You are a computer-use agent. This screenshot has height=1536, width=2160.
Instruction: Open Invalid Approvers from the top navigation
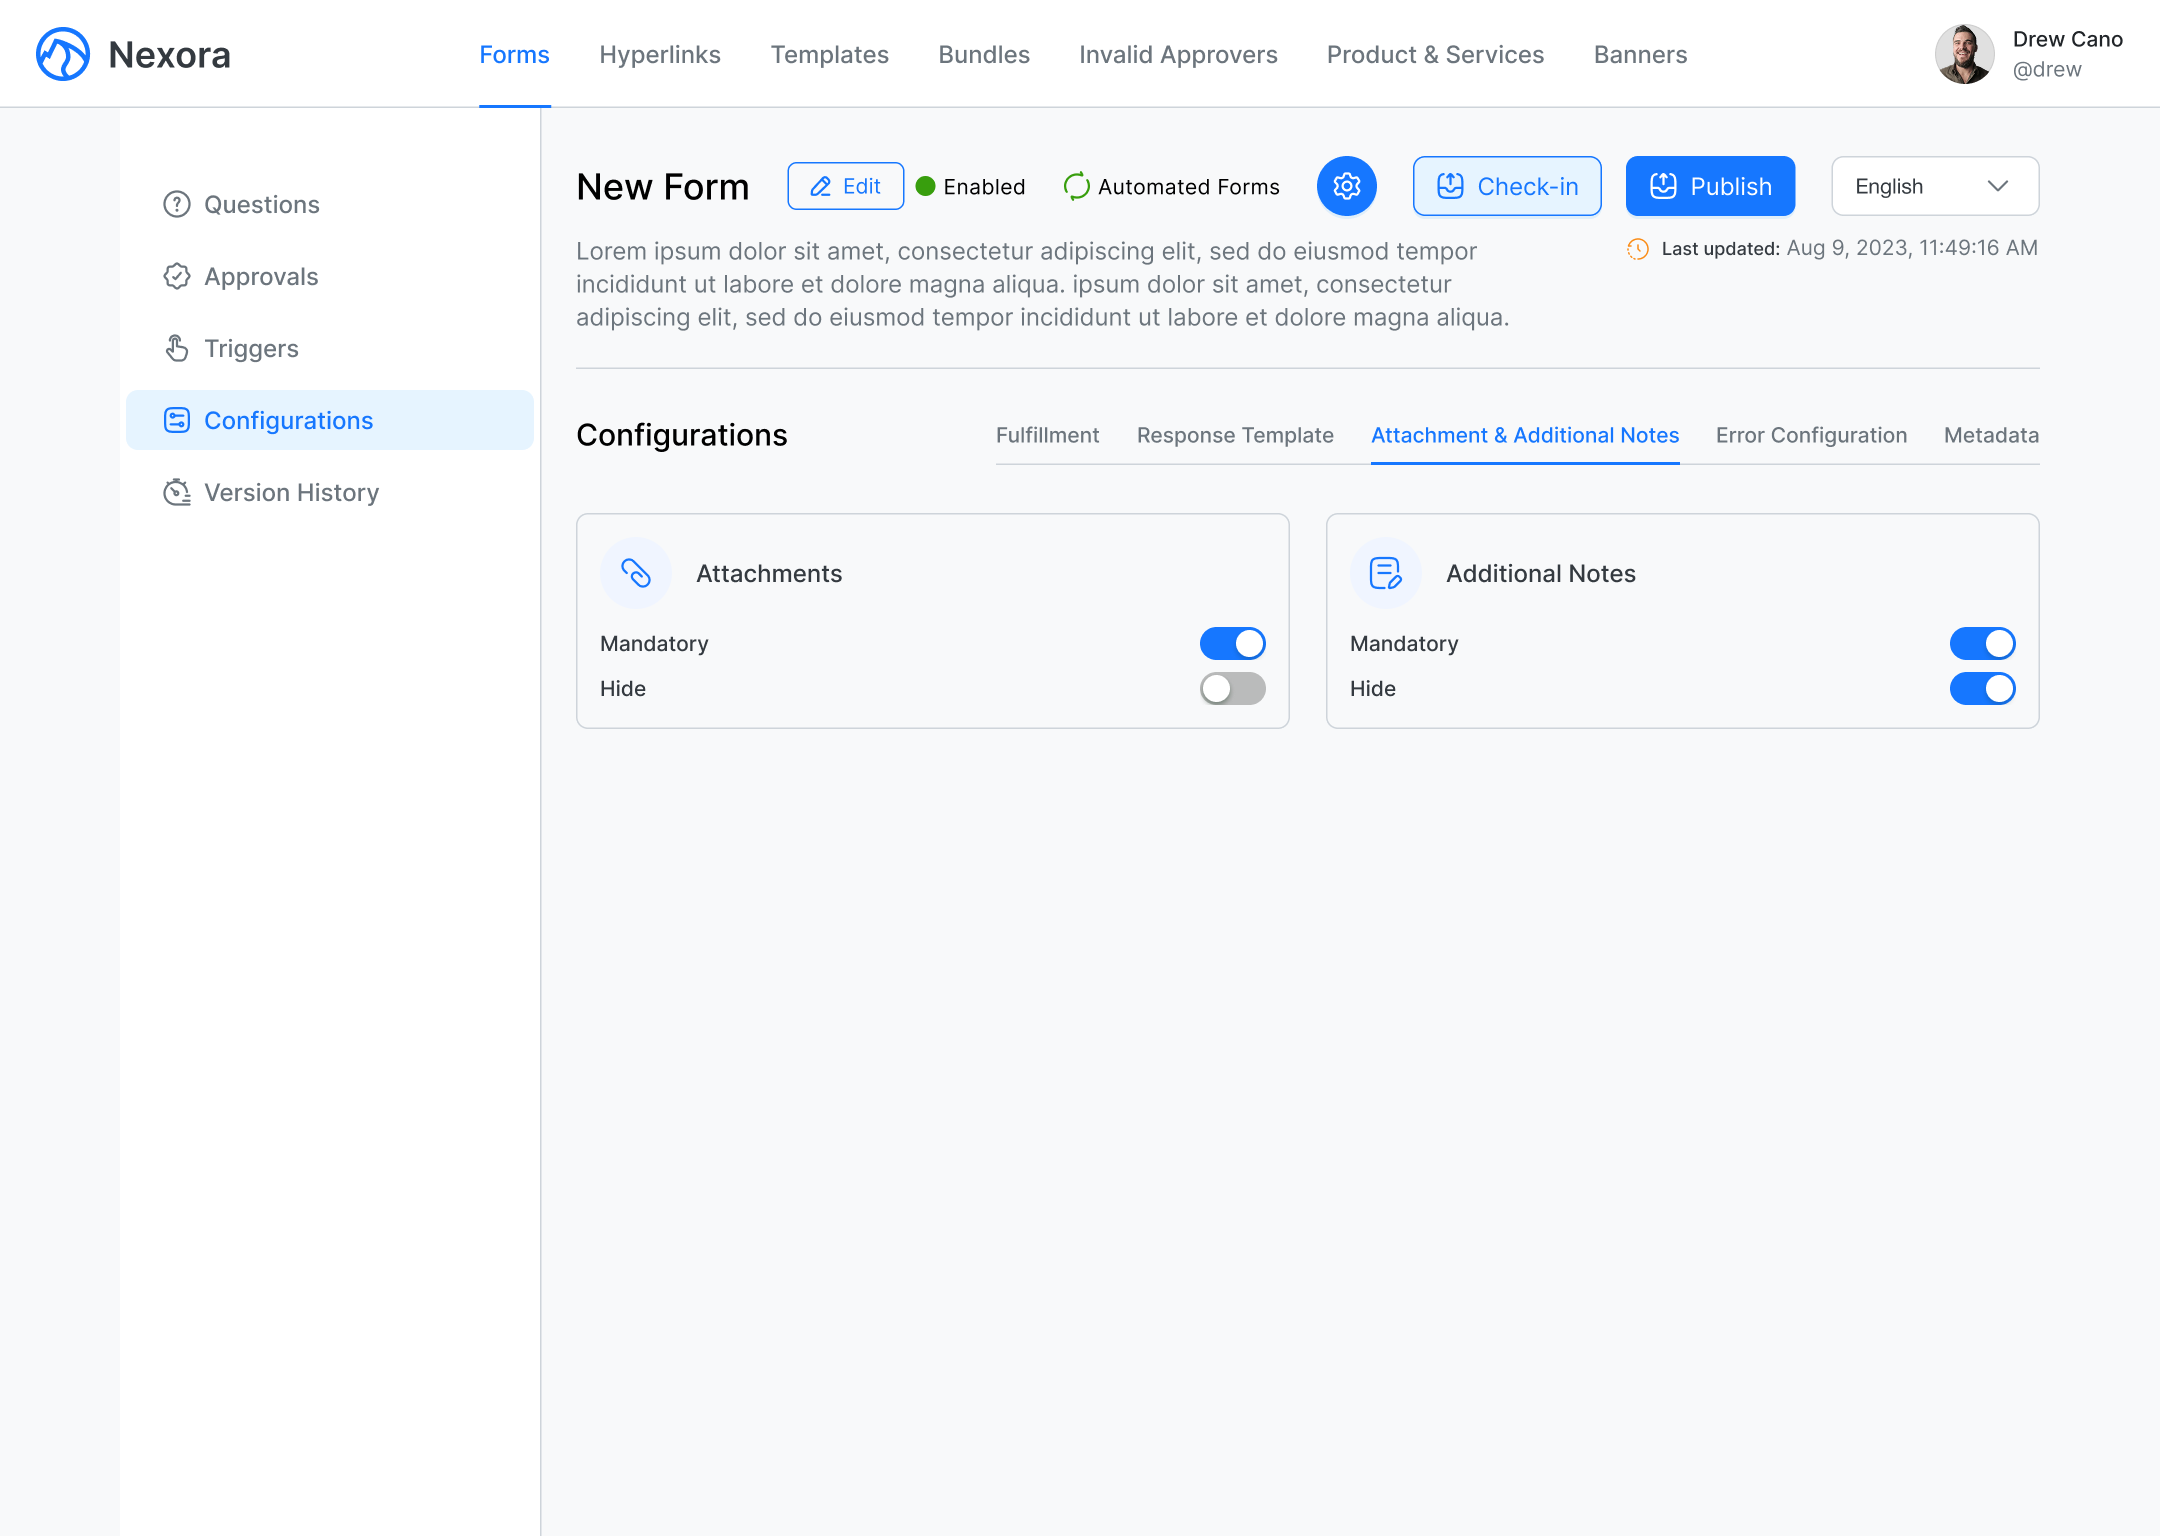tap(1178, 55)
